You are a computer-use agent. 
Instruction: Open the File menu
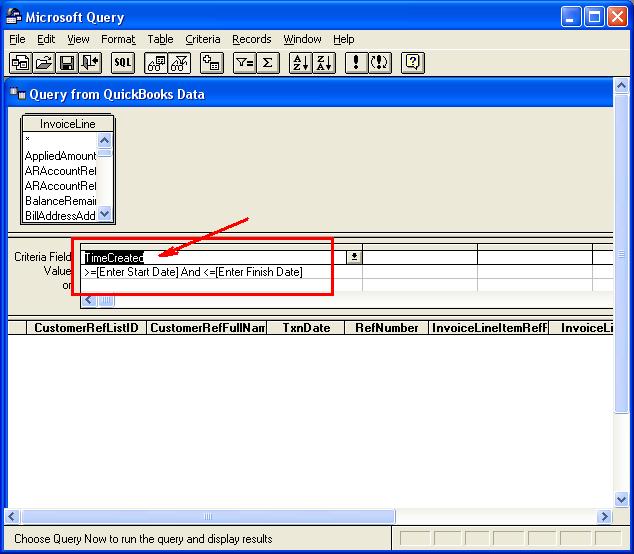pos(17,39)
